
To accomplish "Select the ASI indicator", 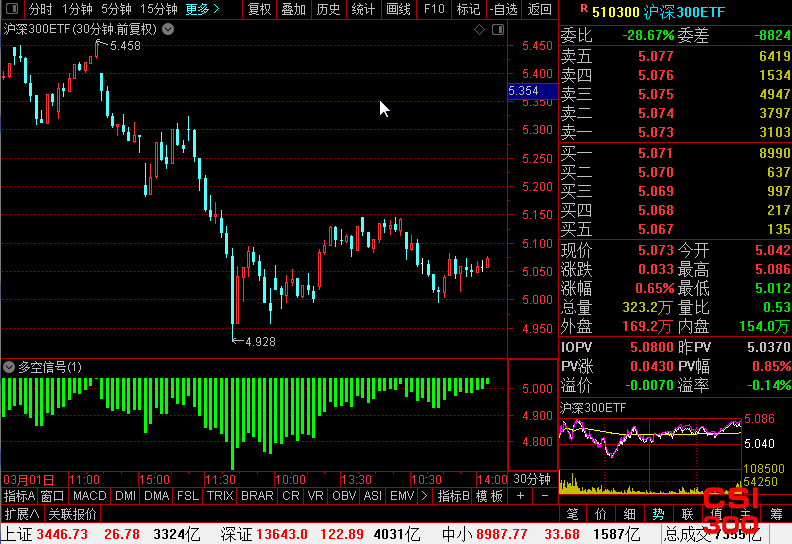I will (x=373, y=496).
